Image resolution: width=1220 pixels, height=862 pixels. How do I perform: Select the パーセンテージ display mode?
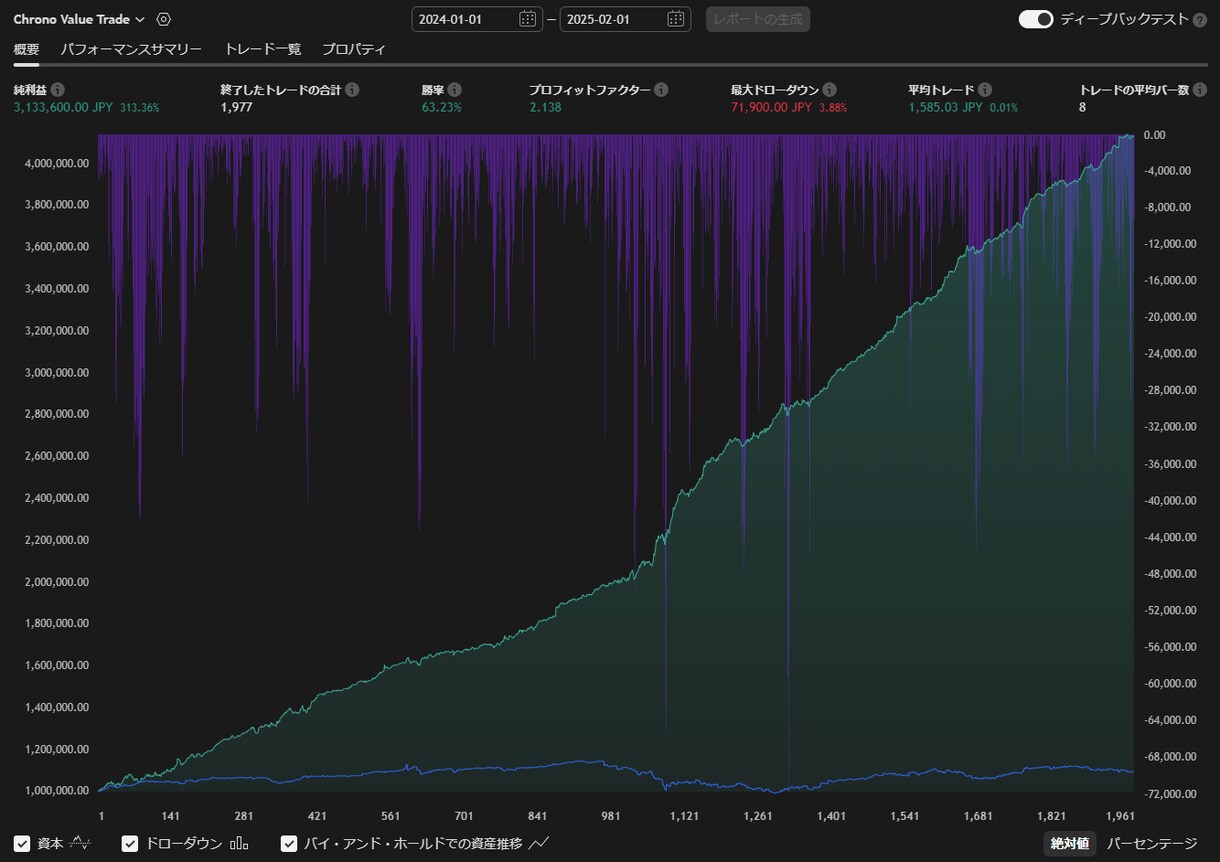tap(1152, 844)
